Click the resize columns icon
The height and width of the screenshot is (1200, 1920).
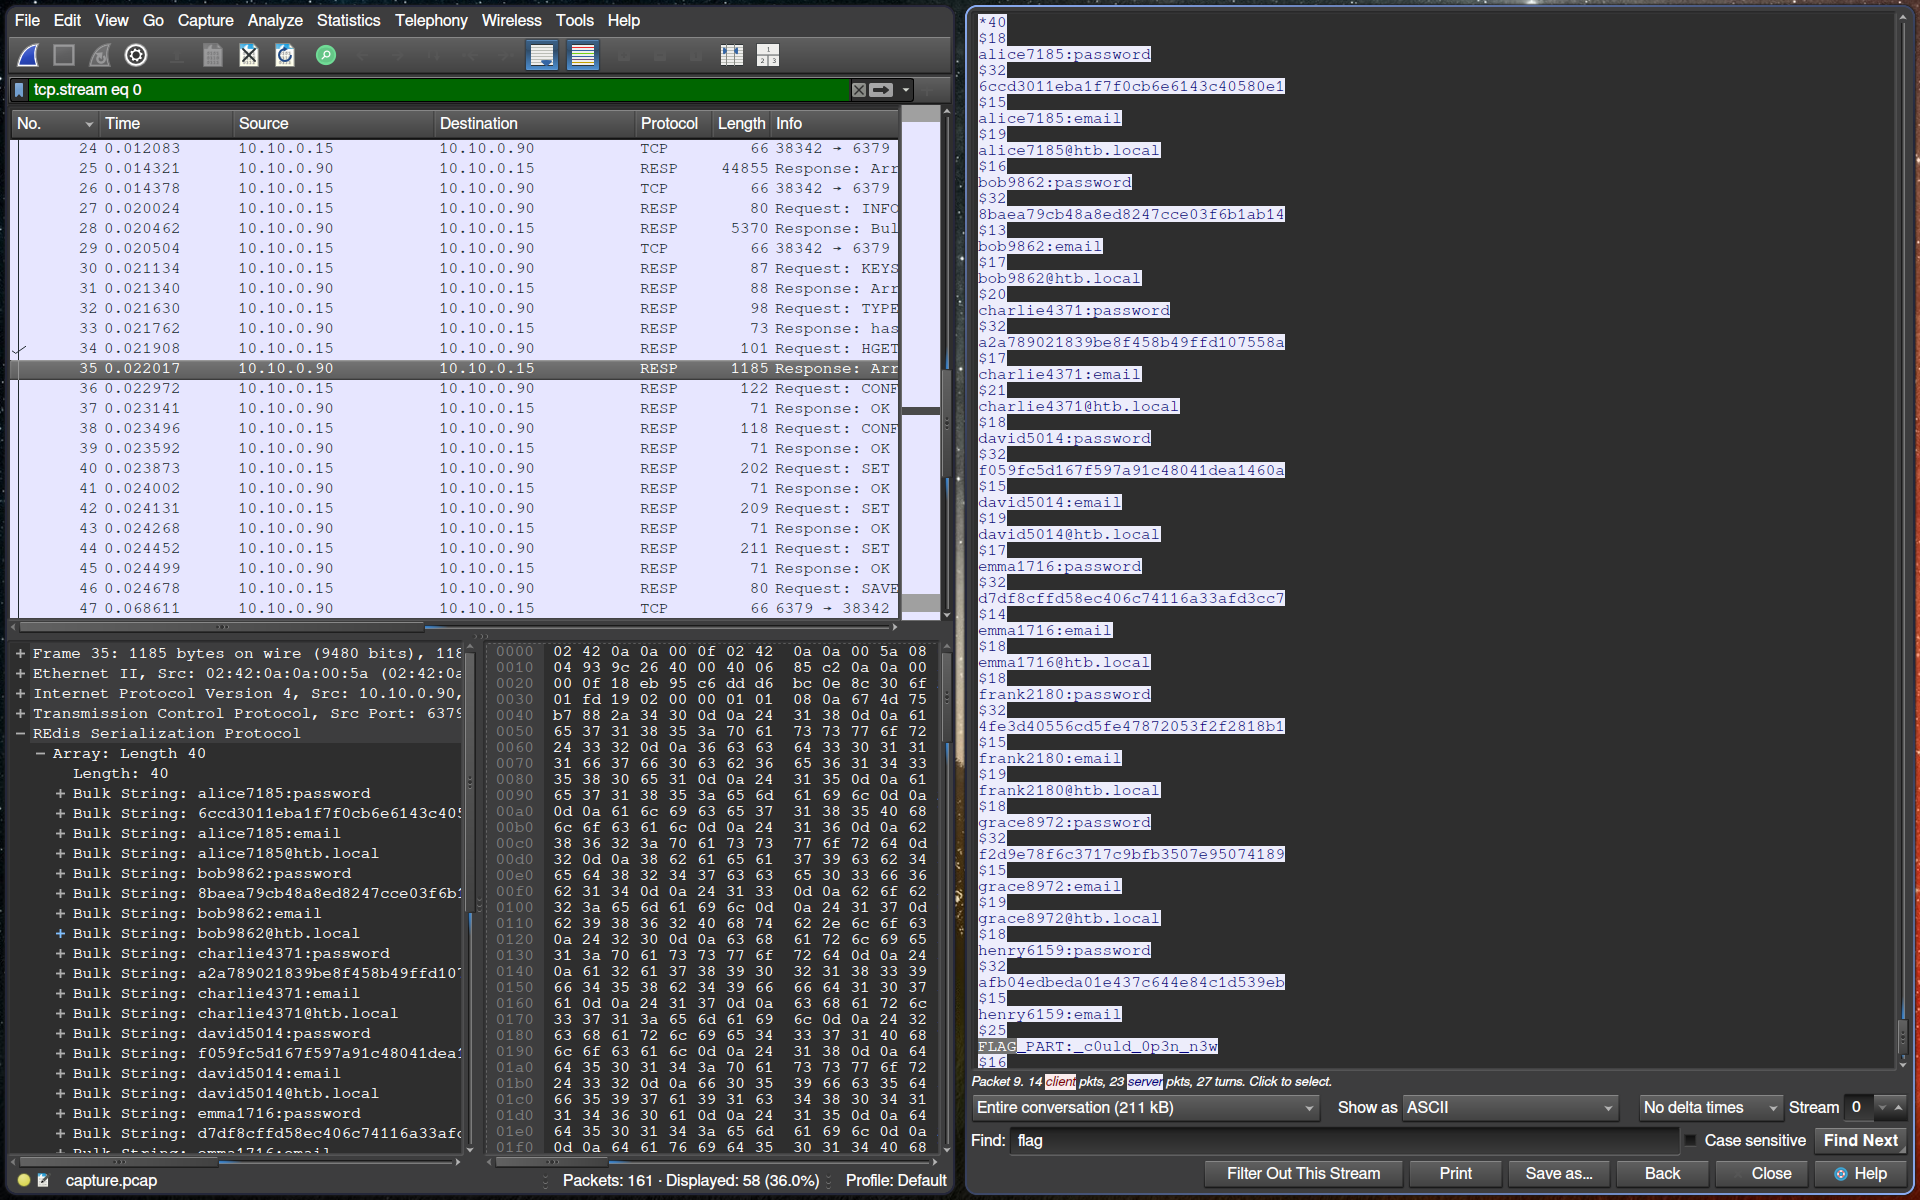(732, 56)
